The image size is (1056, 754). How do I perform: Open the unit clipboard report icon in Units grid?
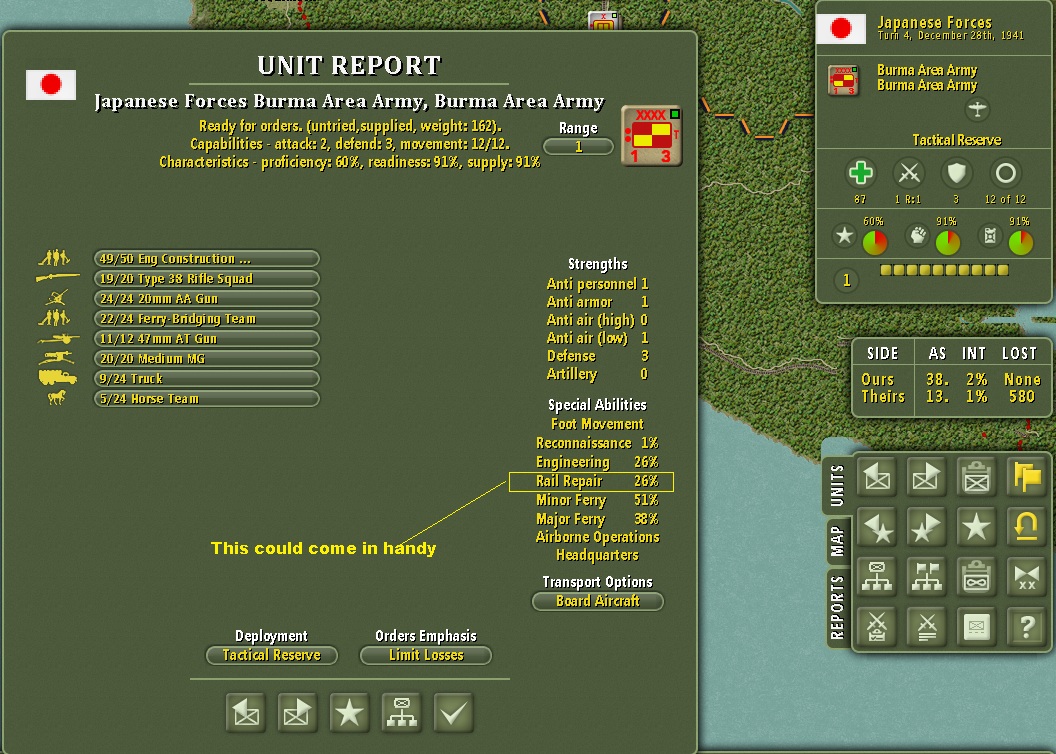coord(977,477)
